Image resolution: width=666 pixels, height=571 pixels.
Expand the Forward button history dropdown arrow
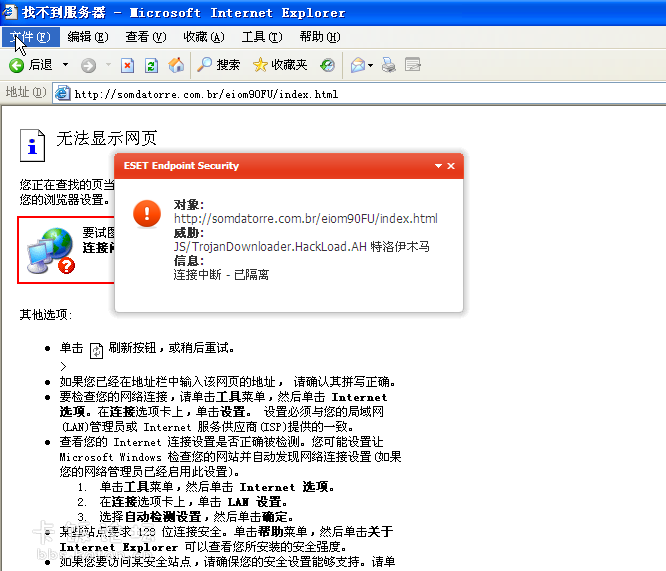click(x=106, y=65)
